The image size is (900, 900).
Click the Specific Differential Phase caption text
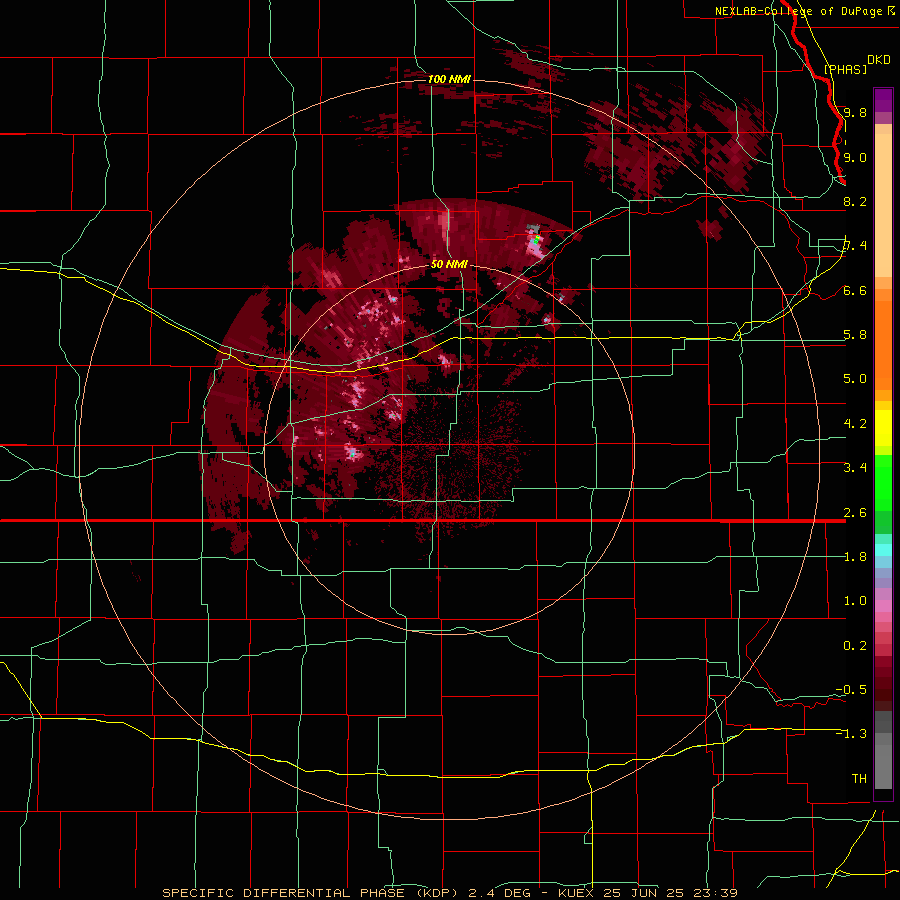(x=450, y=893)
